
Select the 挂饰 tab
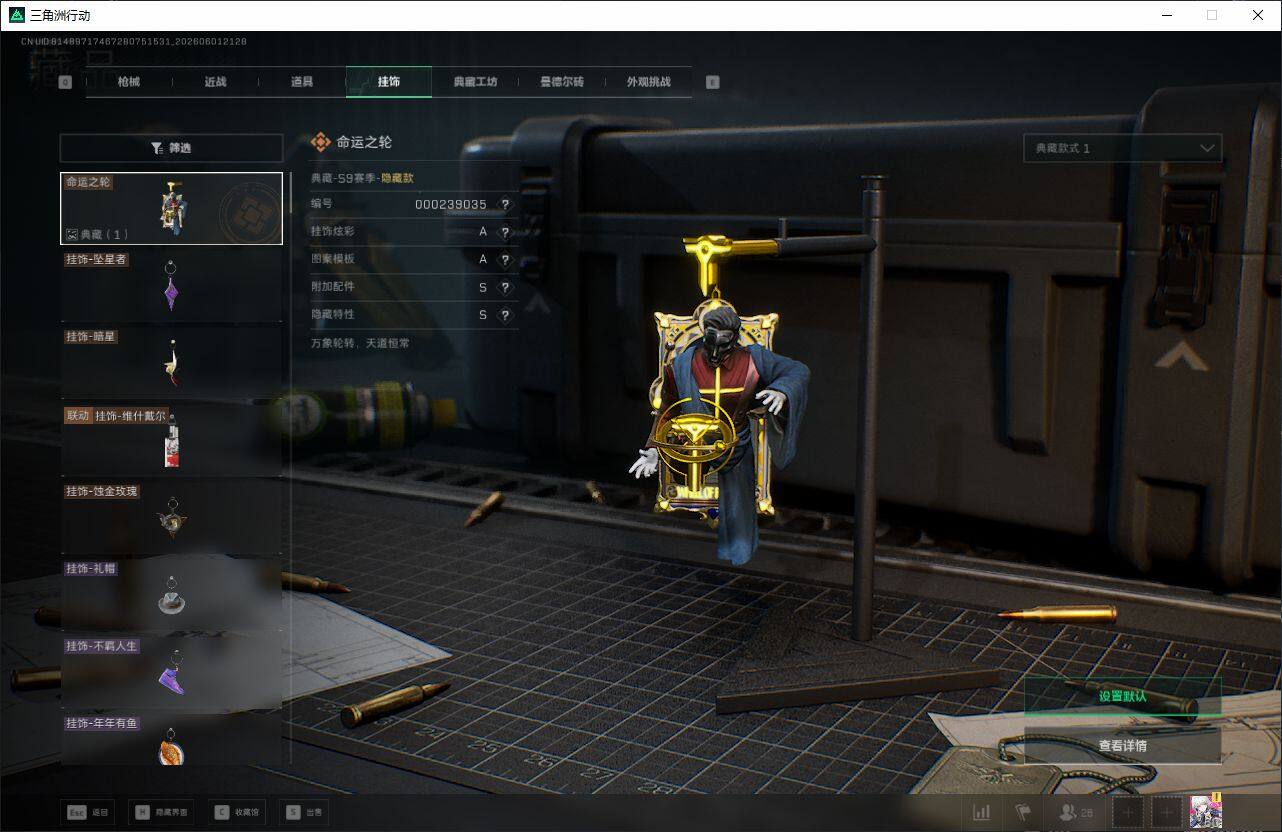click(389, 82)
